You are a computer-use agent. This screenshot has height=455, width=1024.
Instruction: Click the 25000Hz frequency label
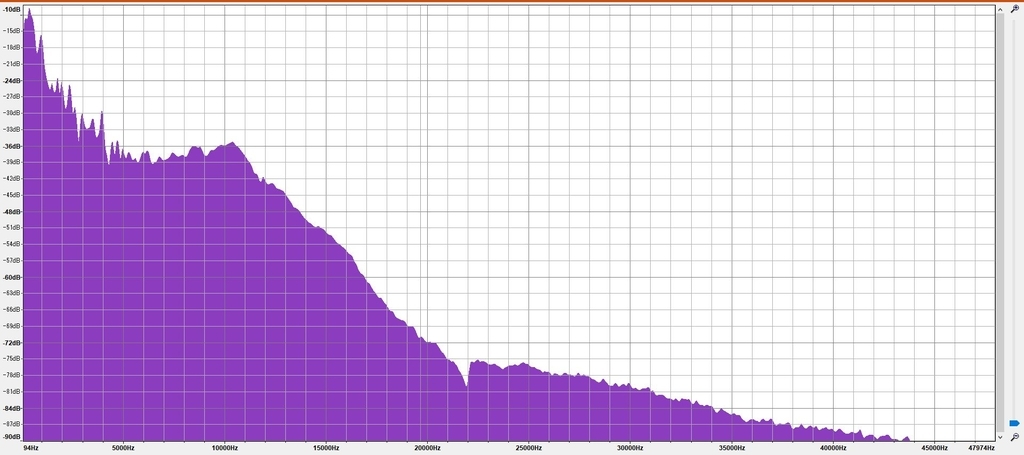(529, 448)
